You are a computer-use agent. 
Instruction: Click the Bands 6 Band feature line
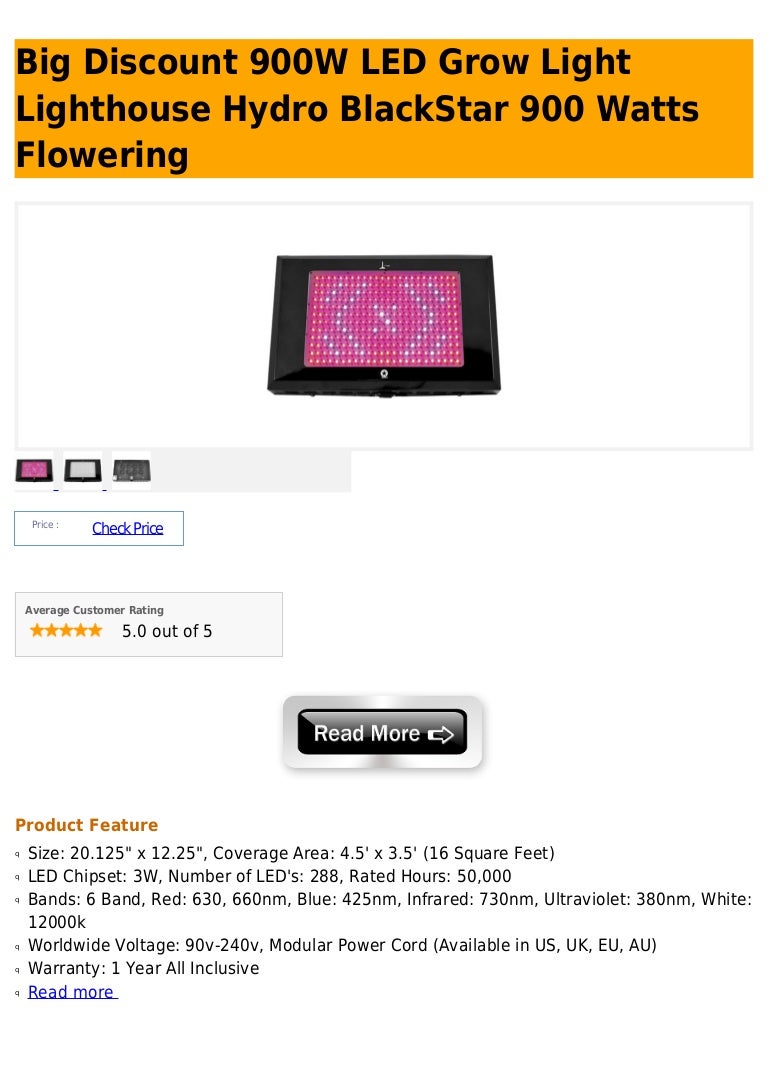(x=390, y=911)
